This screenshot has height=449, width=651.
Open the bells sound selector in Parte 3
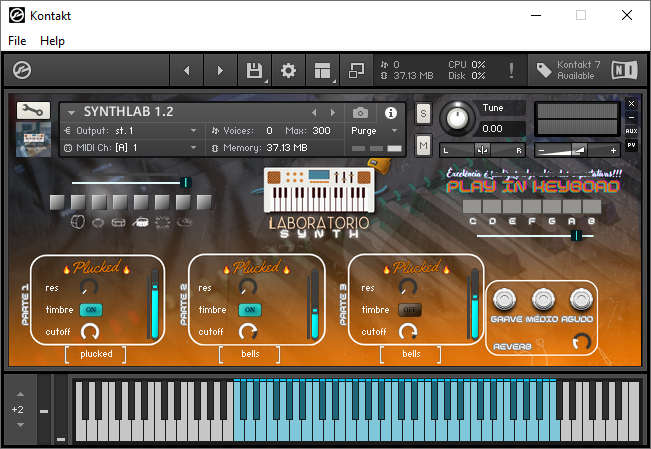click(x=411, y=354)
